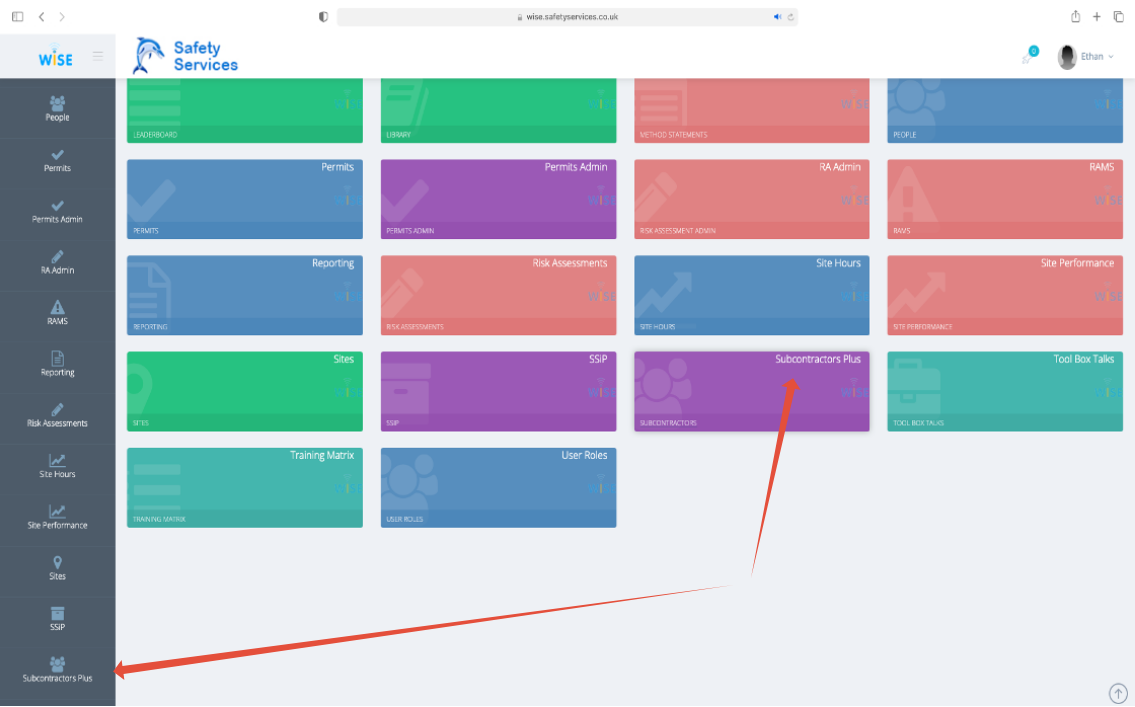Select Site Hours in the sidebar
1135x707 pixels.
coord(57,466)
